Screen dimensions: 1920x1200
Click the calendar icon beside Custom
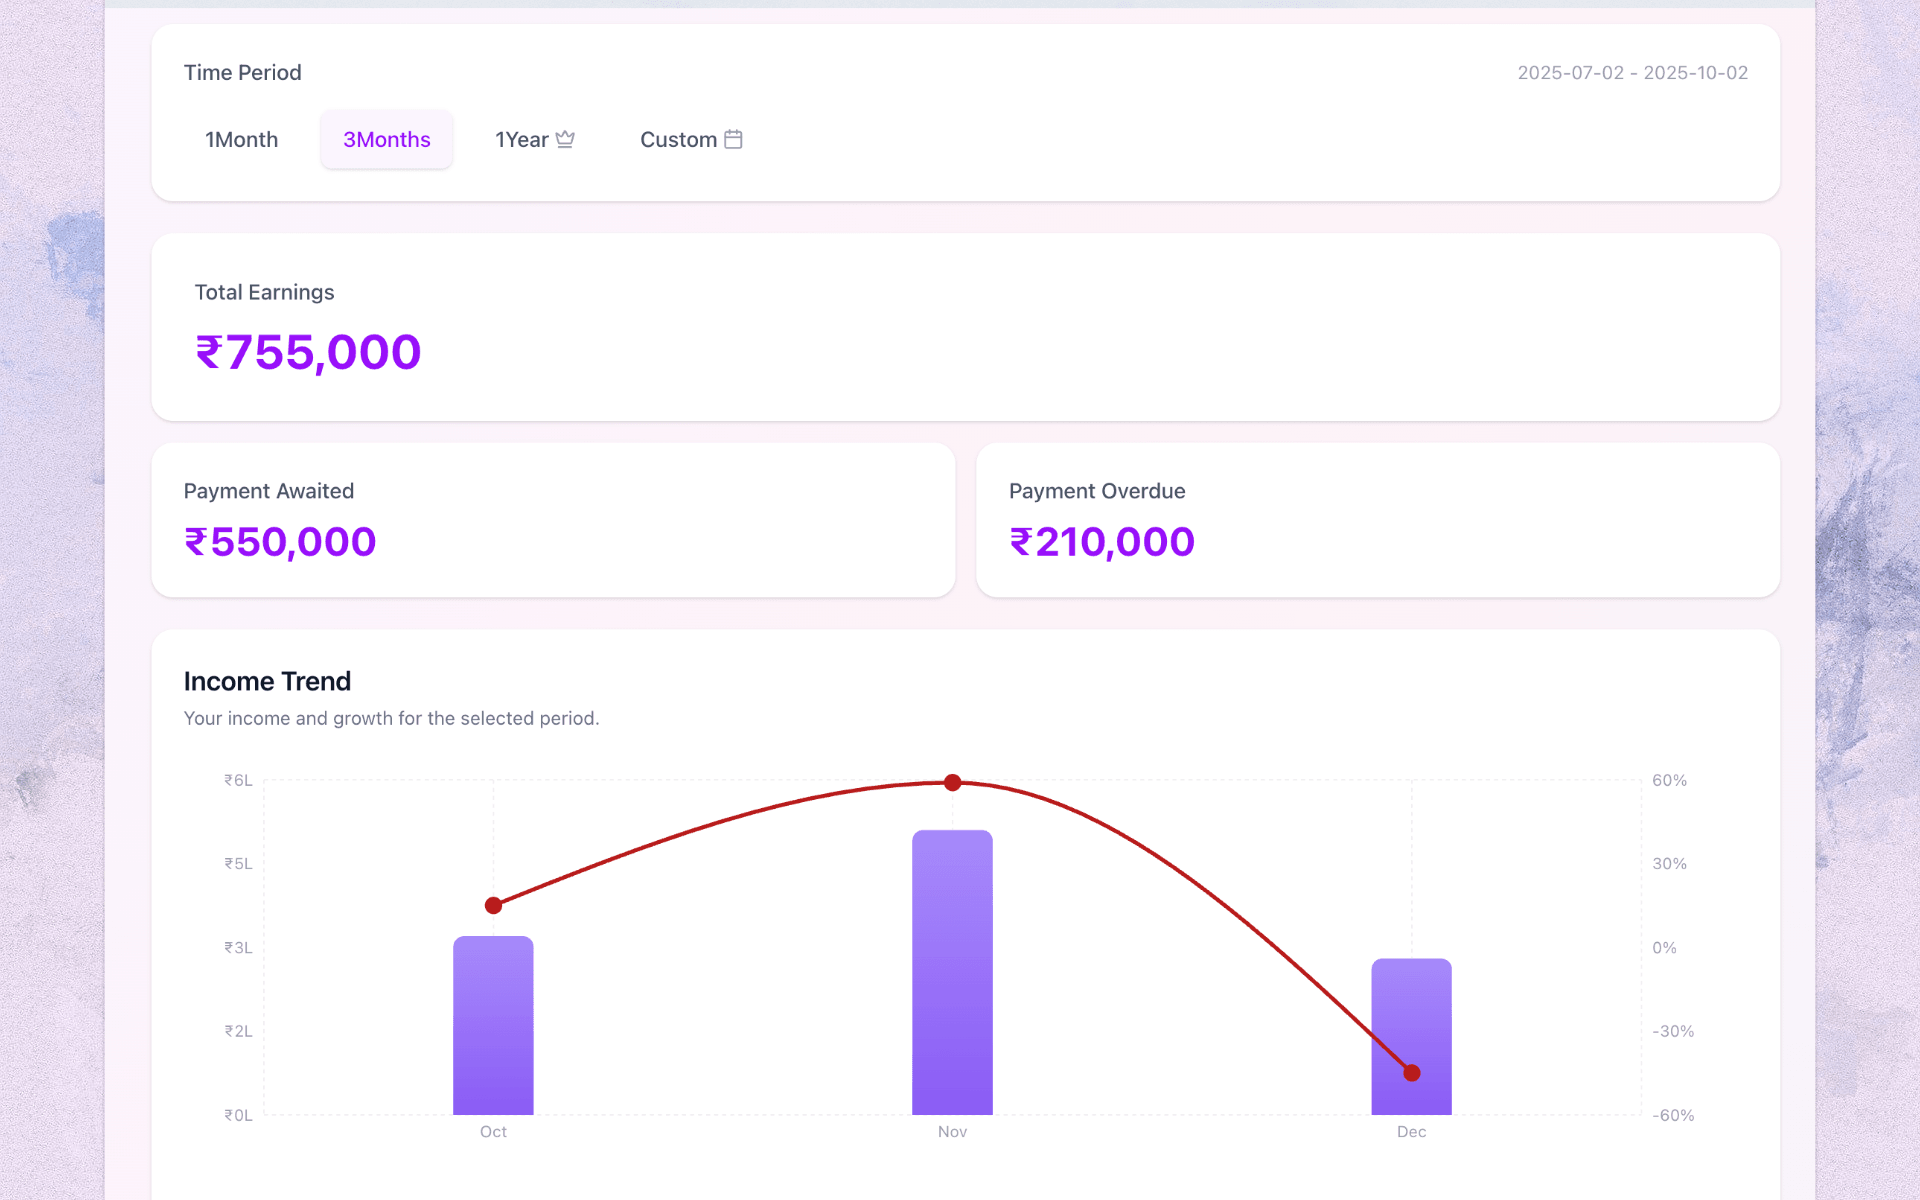click(733, 139)
